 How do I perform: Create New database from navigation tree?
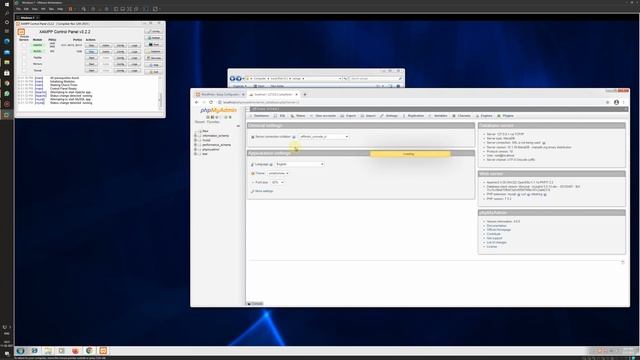click(x=205, y=131)
